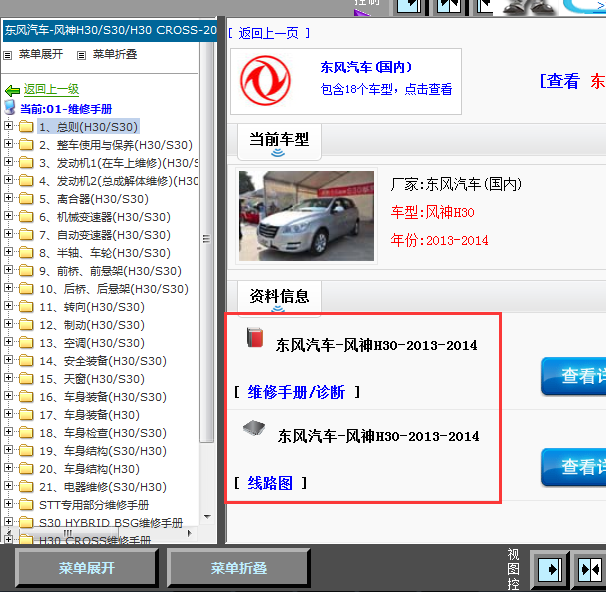The width and height of the screenshot is (606, 592).
Task: Expand 6、机械变速器 node
Action: [x=8, y=216]
